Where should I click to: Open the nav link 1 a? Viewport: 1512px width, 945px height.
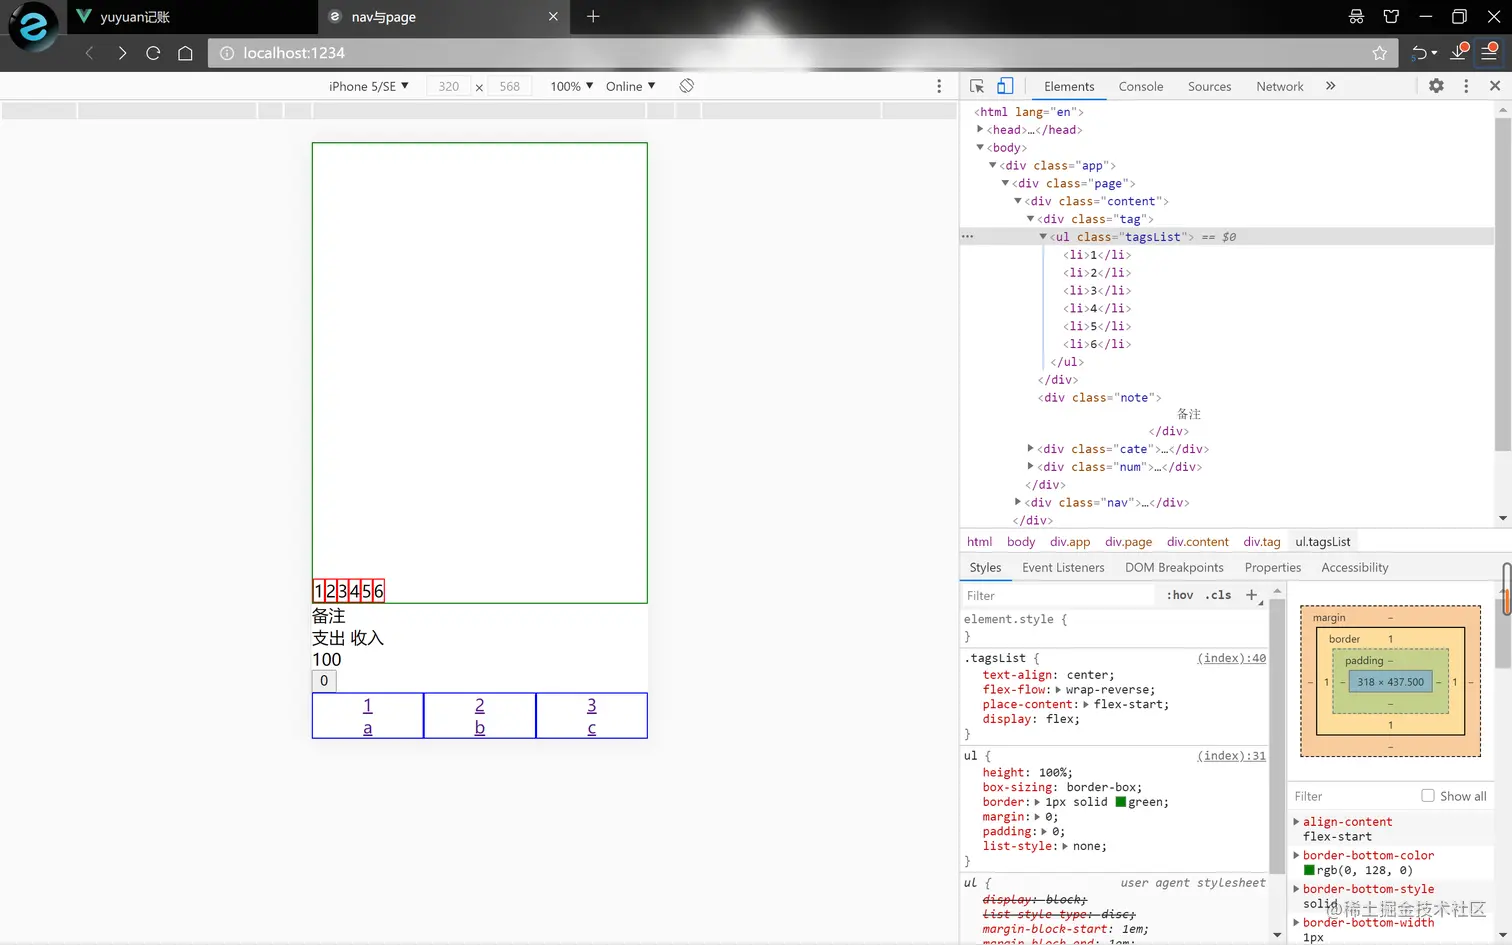[x=368, y=716]
